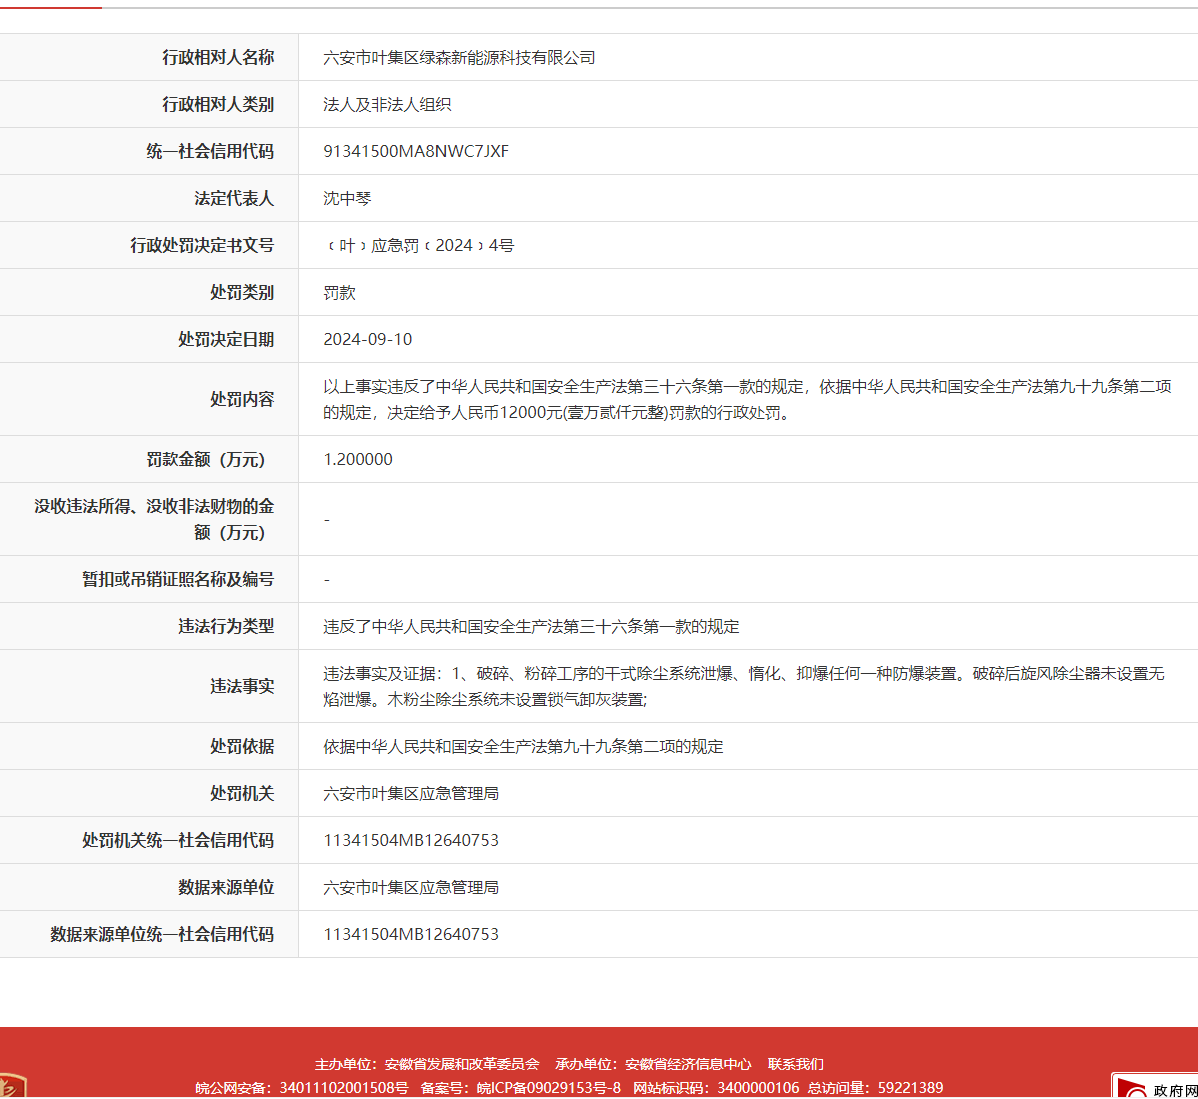The image size is (1198, 1099).
Task: Click the credit code 91341500MA8NWC7JXF
Action: tap(416, 152)
